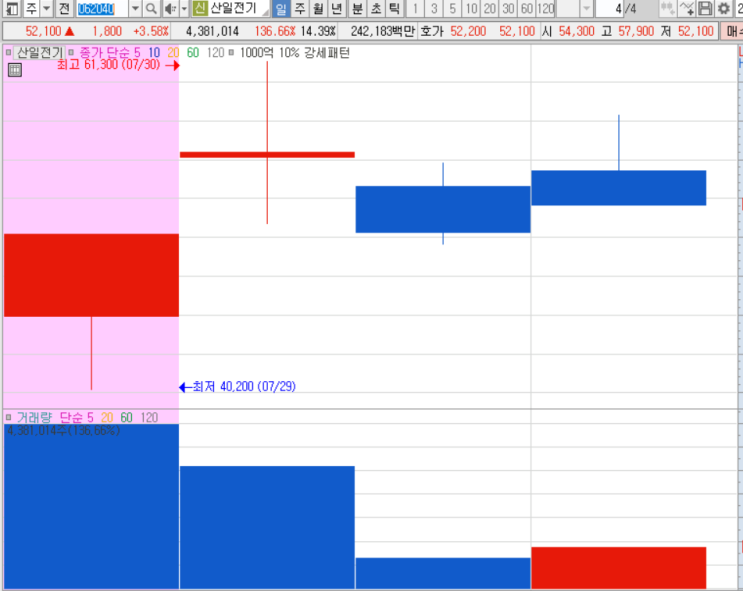Click the panel layout icon at toolbar start

(11, 9)
